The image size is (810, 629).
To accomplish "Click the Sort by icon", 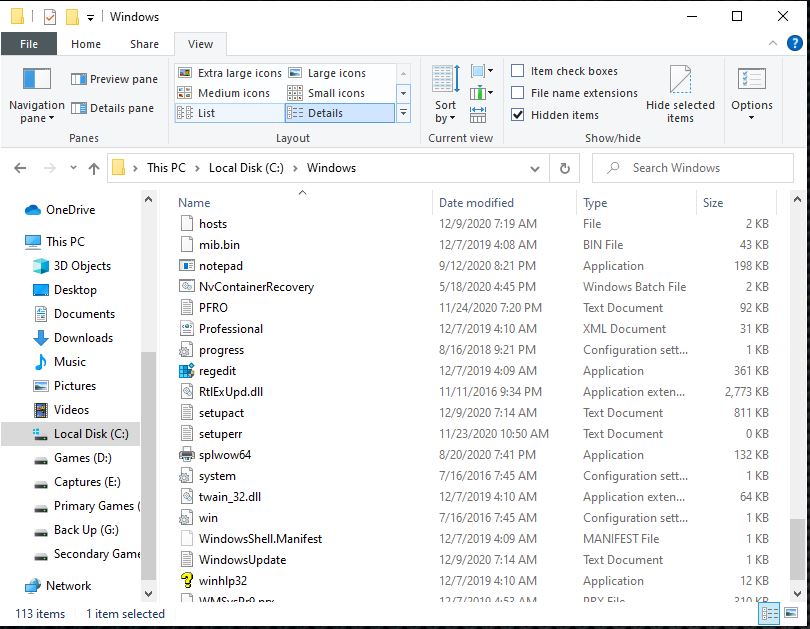I will tap(444, 90).
